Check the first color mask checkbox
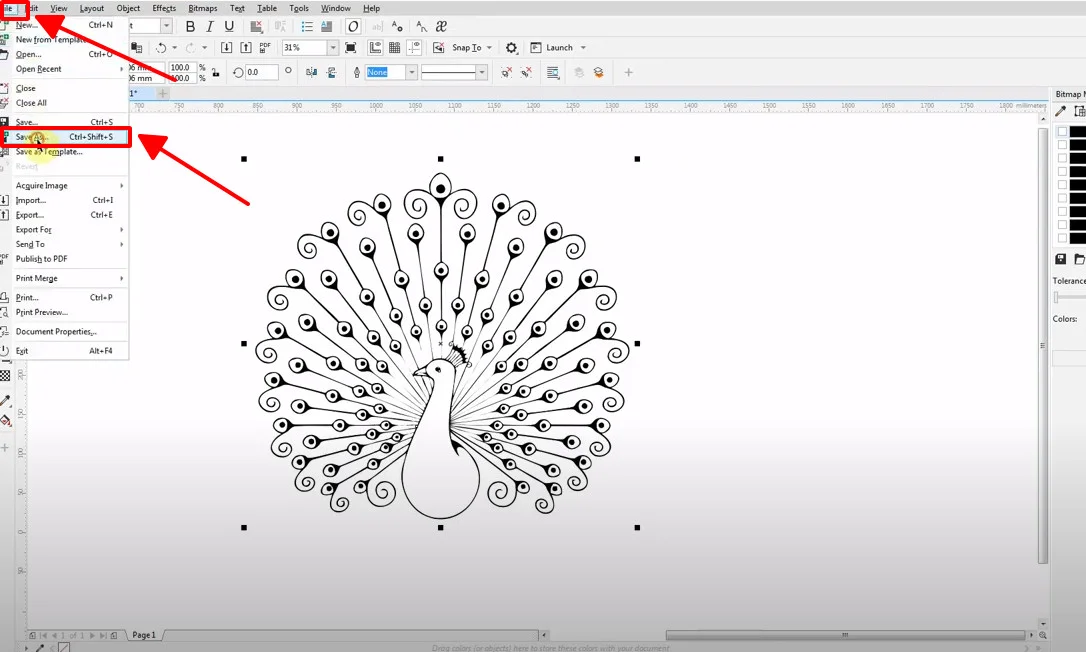 click(1062, 132)
